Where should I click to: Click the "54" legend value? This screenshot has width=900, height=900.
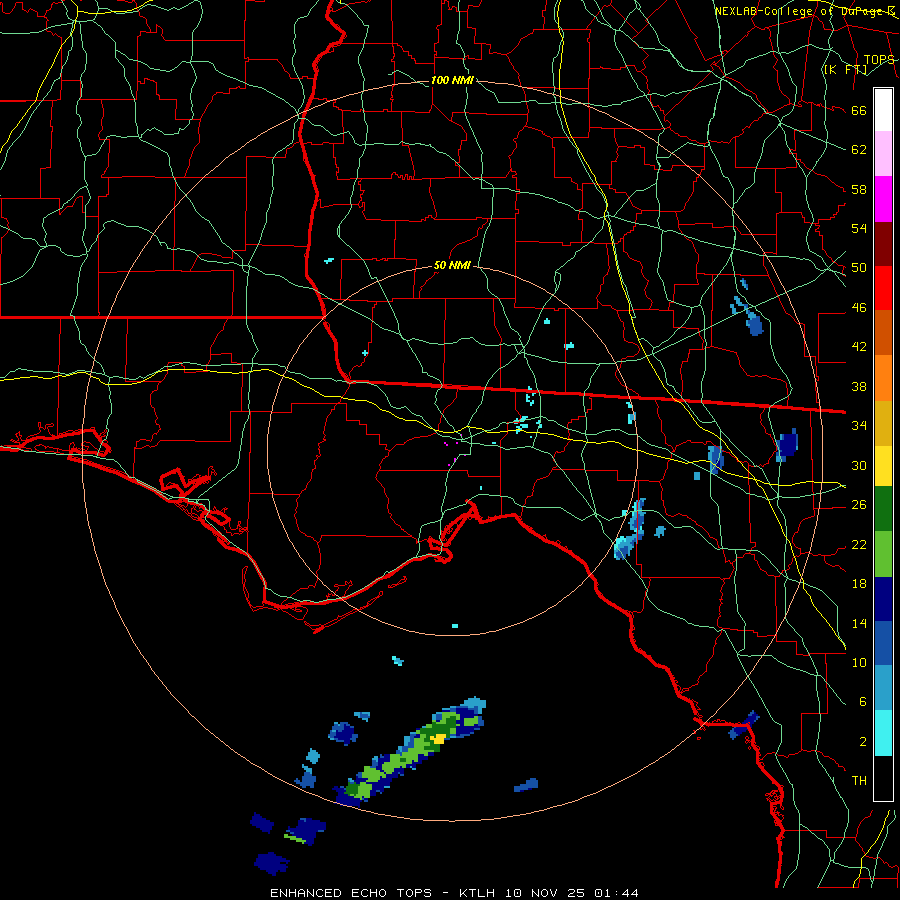click(x=859, y=228)
